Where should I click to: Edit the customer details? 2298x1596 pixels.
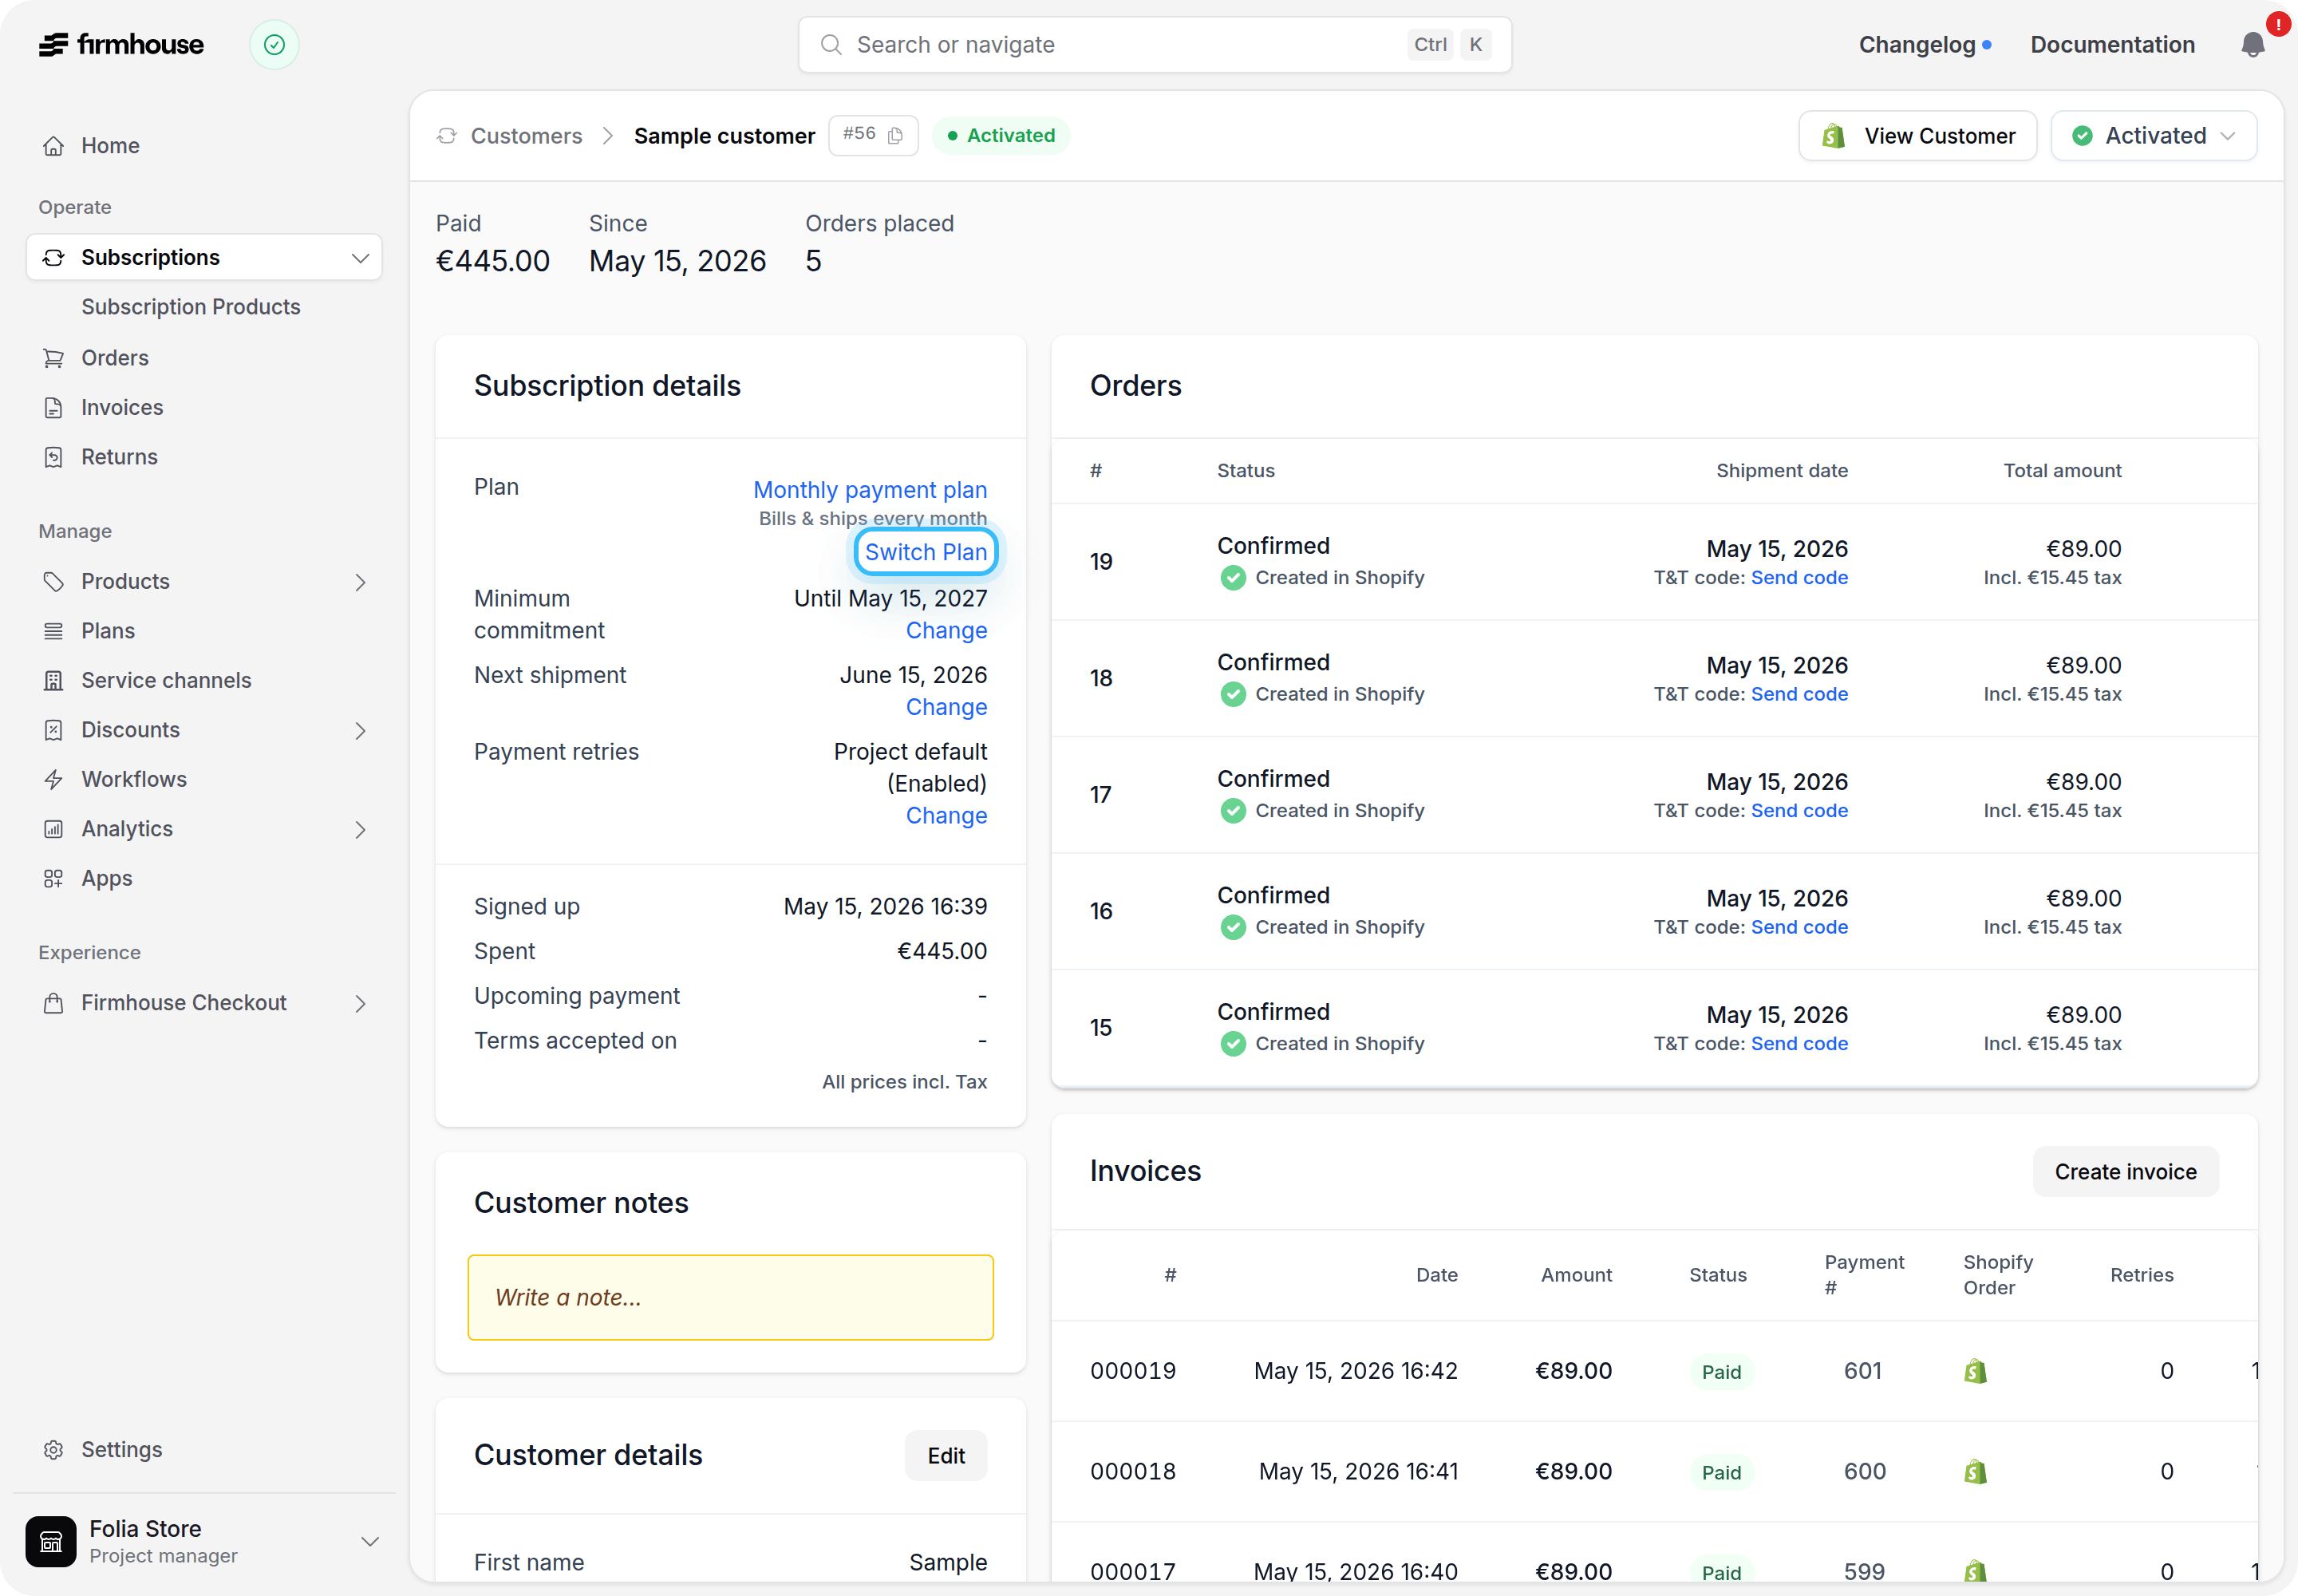pos(946,1456)
